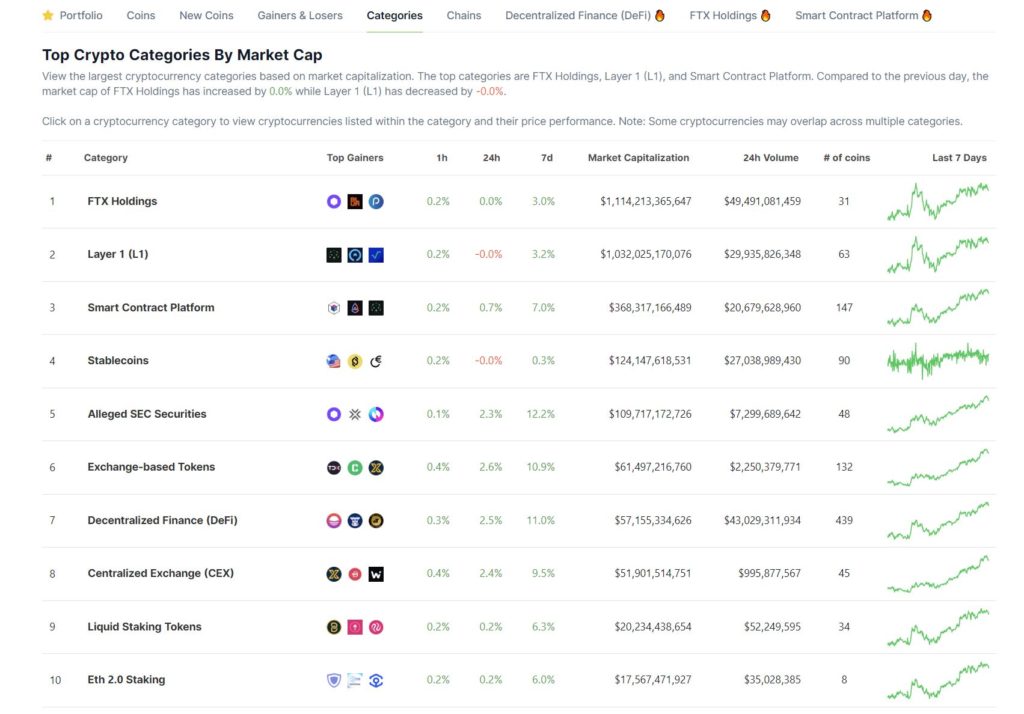Select the yellow dollar coin icon in Stablecoins row
This screenshot has height=714, width=1024.
pos(355,361)
